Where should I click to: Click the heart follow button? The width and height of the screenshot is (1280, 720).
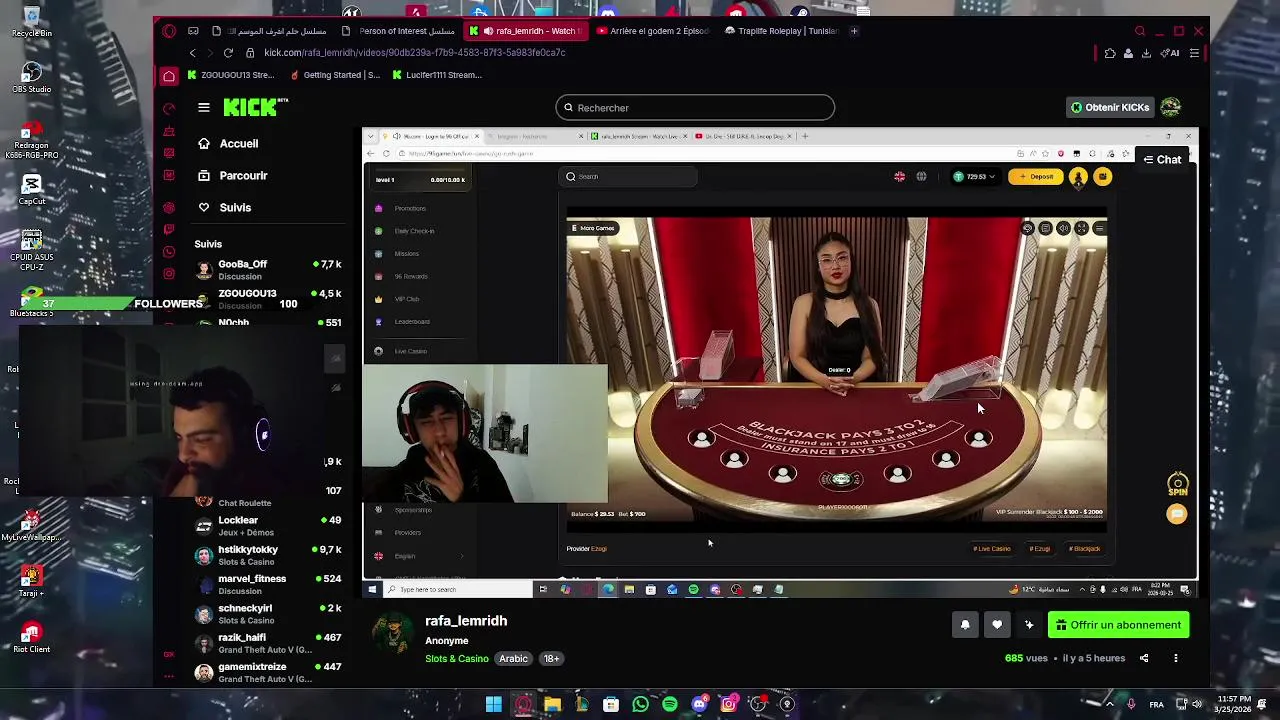point(997,625)
